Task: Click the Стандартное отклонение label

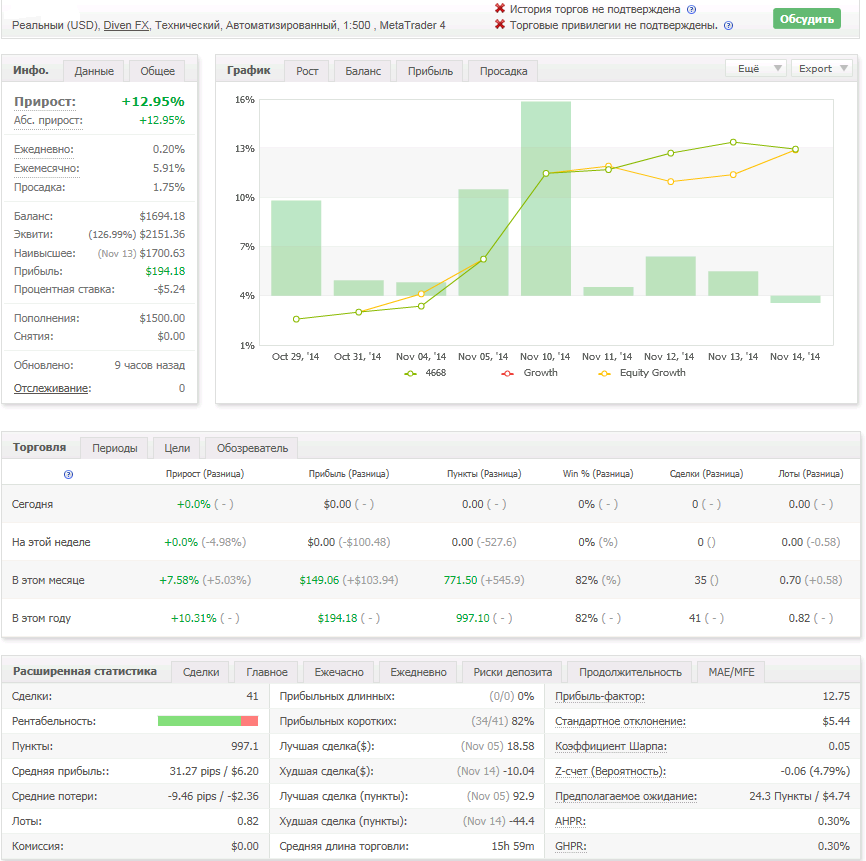Action: [x=620, y=721]
